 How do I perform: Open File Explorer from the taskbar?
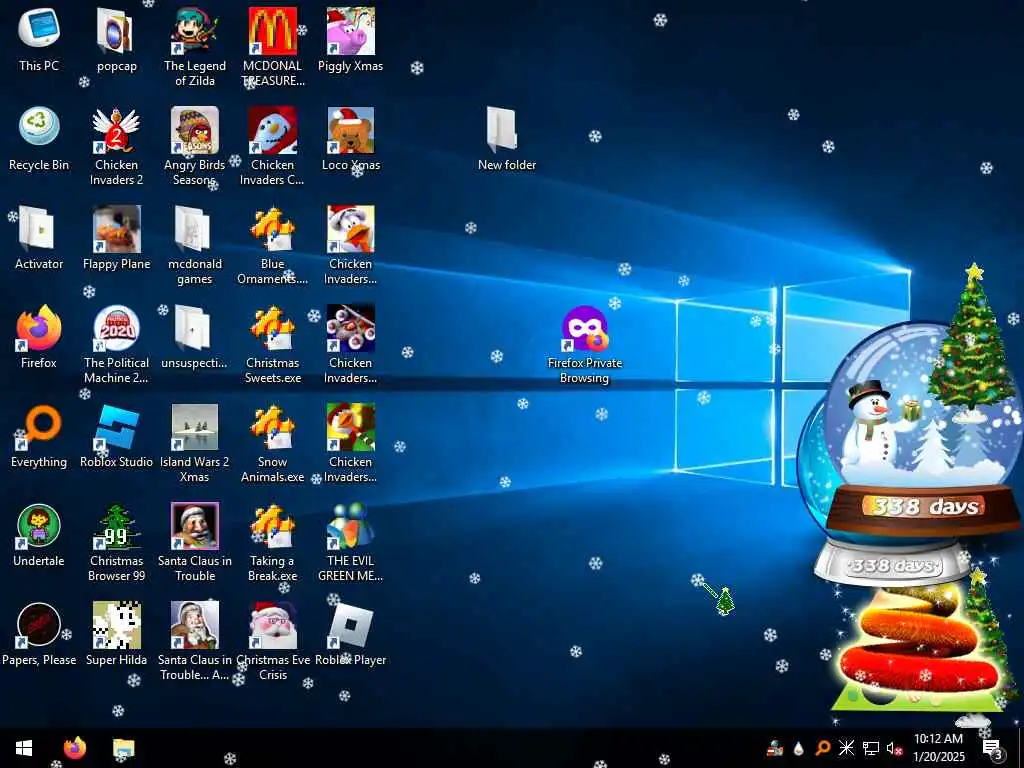pos(123,748)
